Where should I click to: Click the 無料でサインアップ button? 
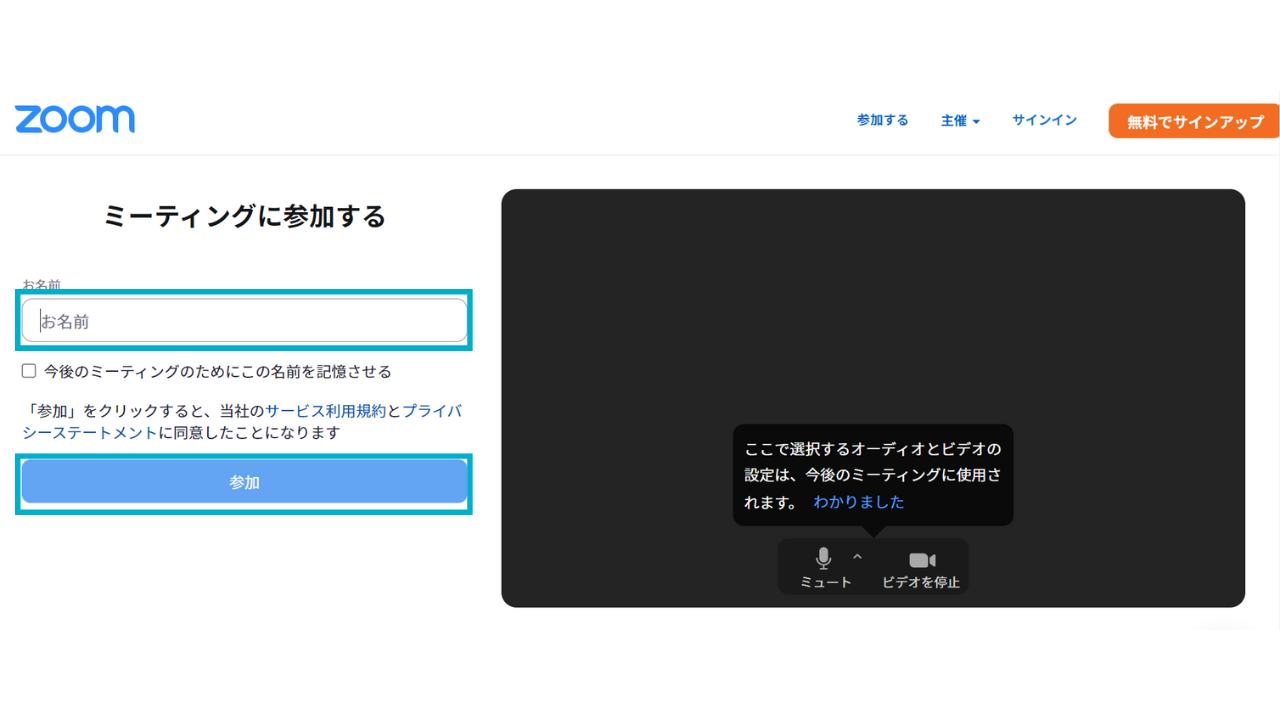(1194, 121)
